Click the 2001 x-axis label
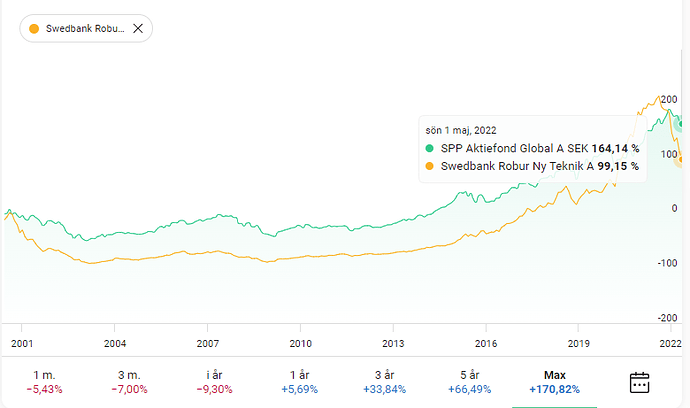The width and height of the screenshot is (690, 408). coord(22,343)
